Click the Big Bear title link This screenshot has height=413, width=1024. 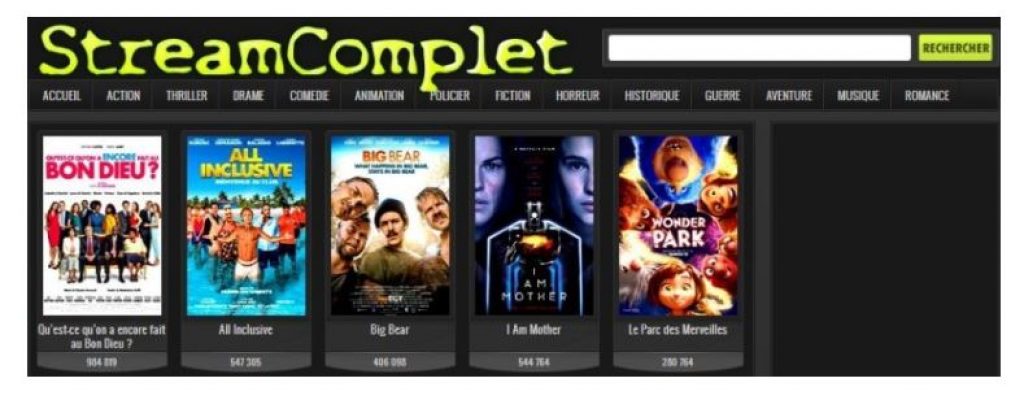click(389, 330)
